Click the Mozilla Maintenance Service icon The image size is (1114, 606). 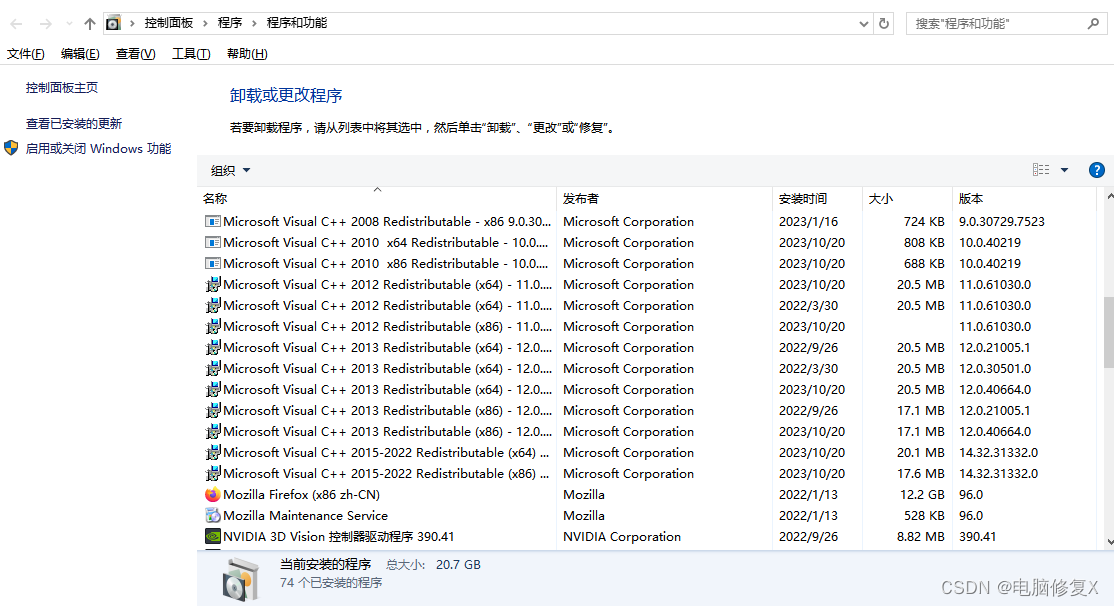(212, 516)
